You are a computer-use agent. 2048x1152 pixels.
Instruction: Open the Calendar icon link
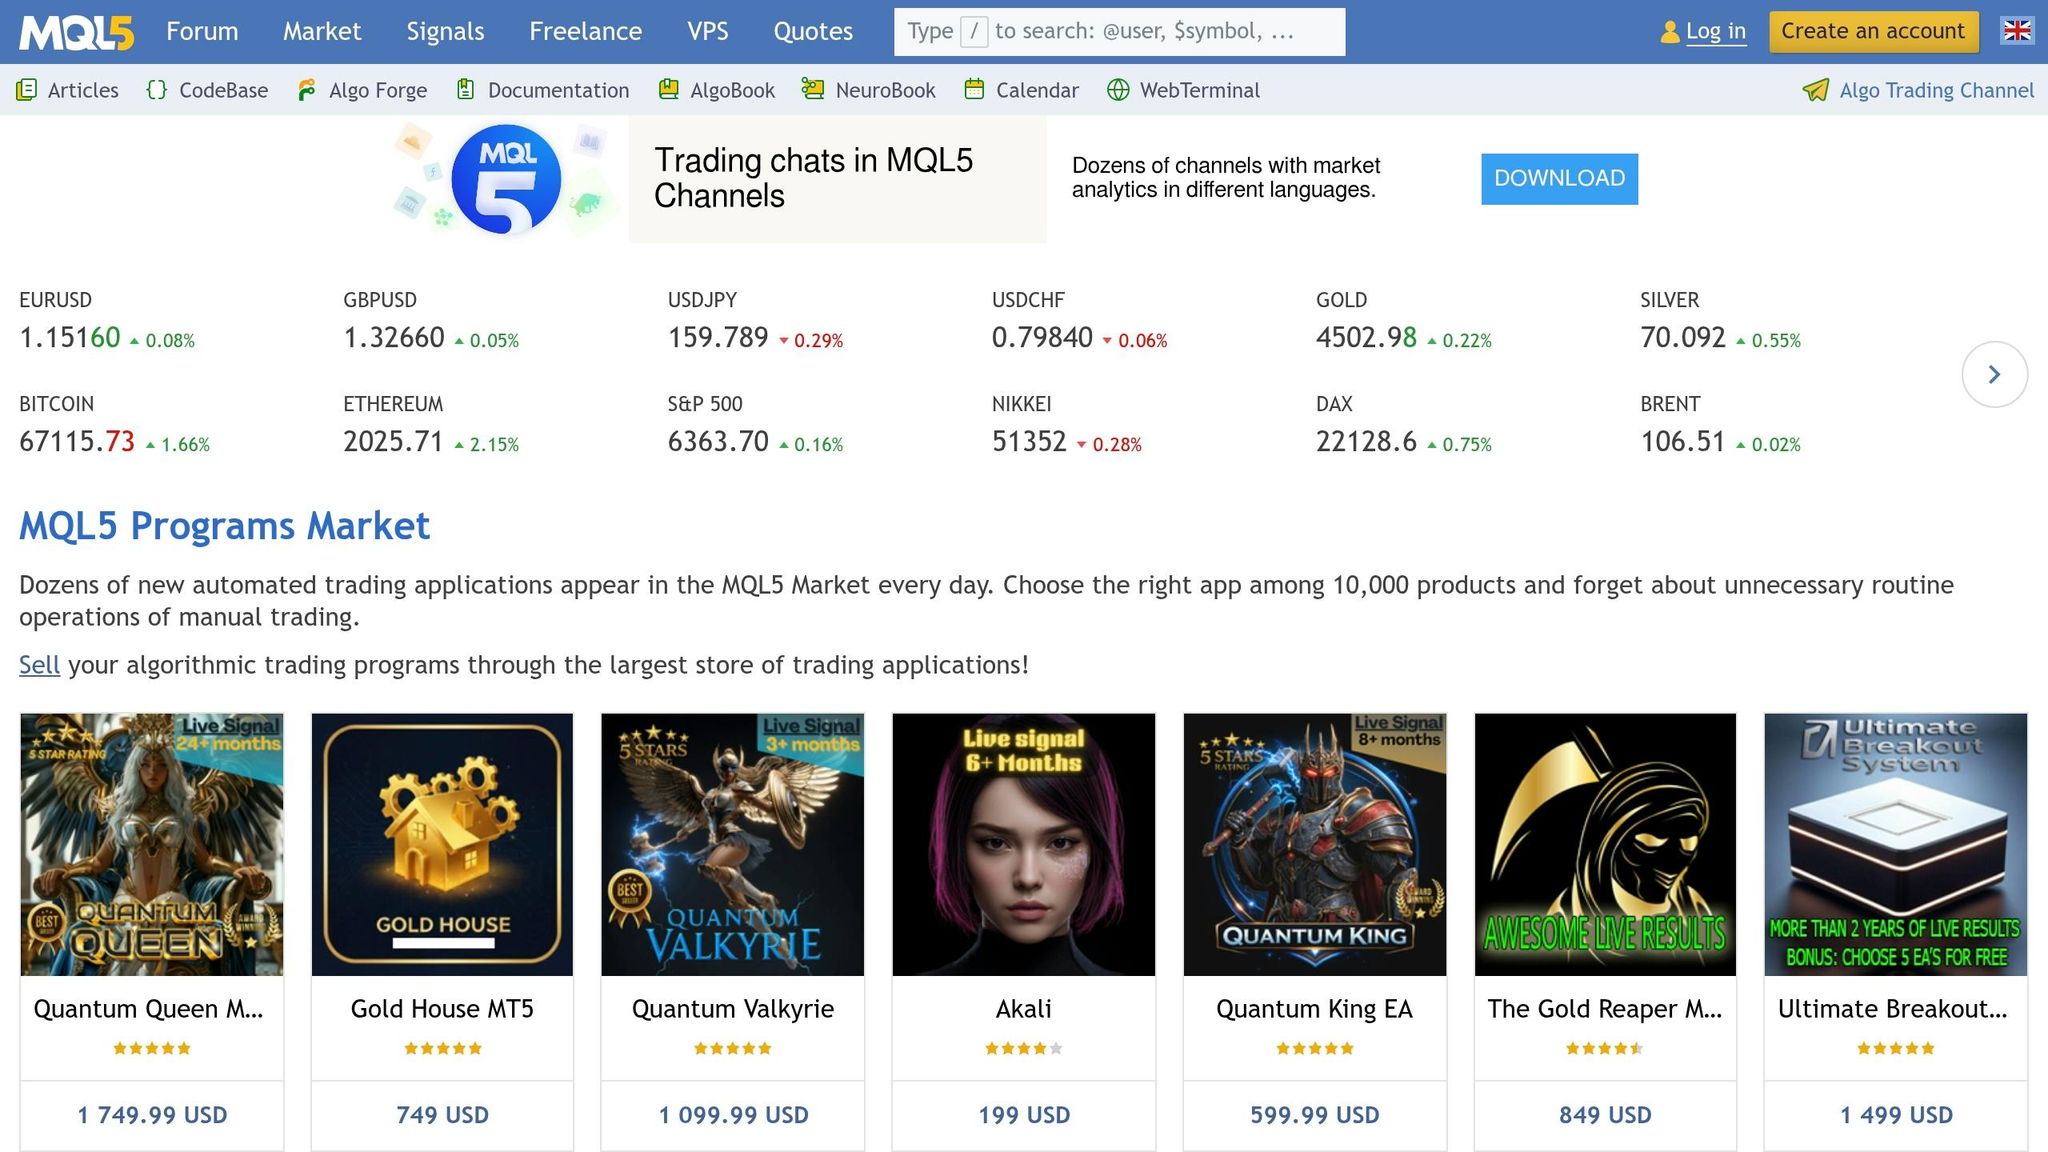tap(974, 90)
